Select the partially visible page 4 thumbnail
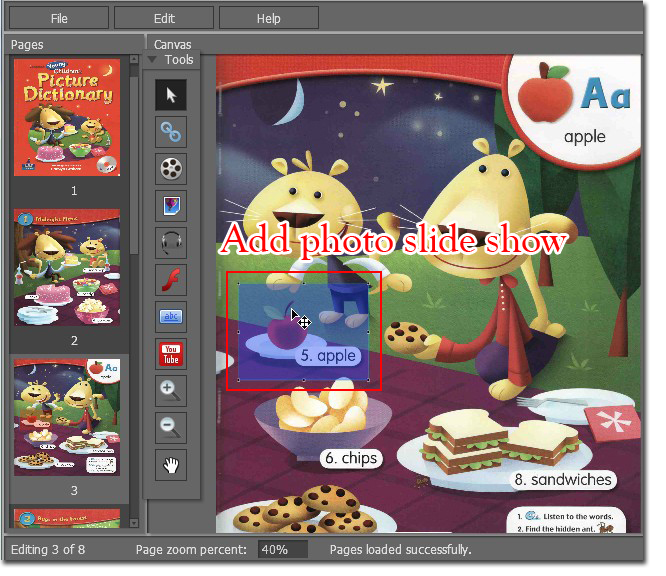 pyautogui.click(x=67, y=518)
